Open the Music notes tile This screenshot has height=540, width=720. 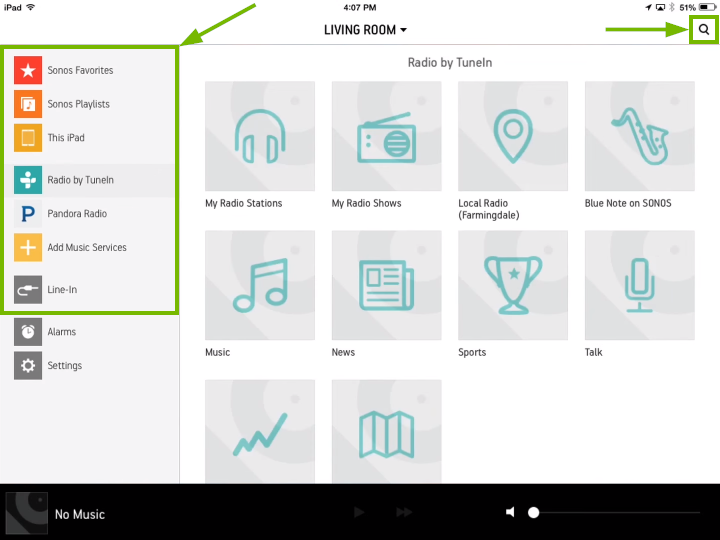tap(260, 285)
